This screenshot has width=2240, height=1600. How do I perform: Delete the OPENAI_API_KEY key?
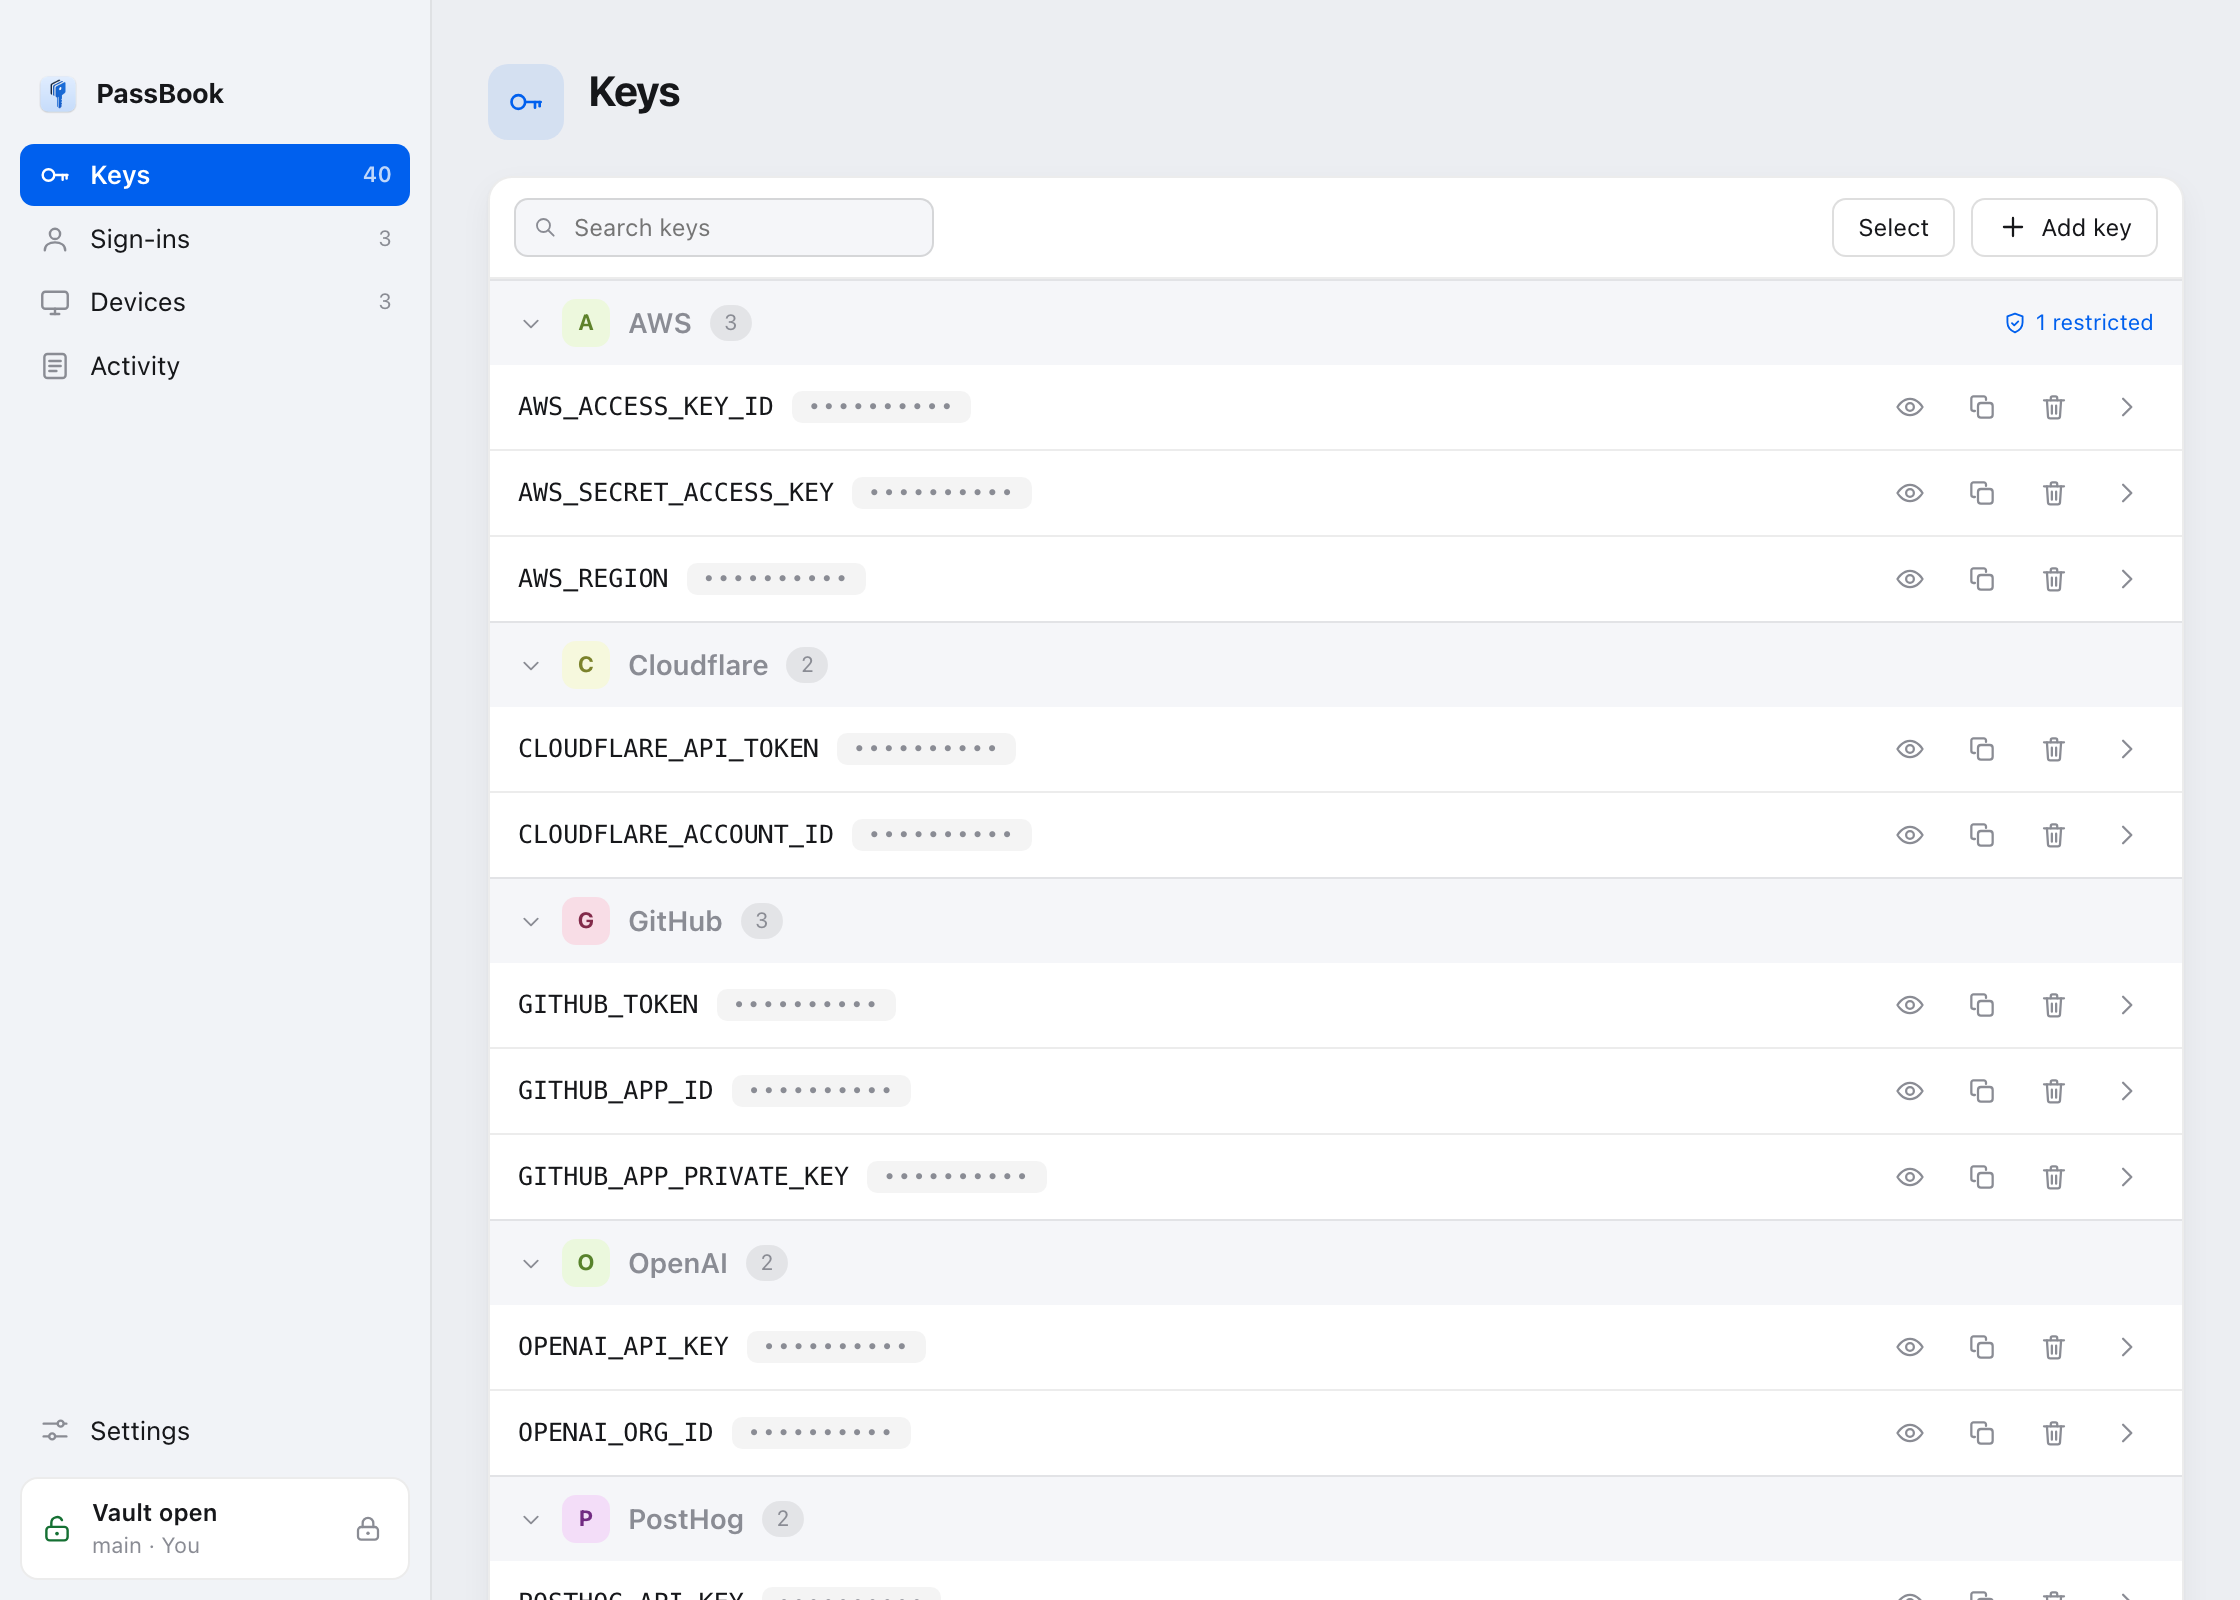pos(2053,1347)
